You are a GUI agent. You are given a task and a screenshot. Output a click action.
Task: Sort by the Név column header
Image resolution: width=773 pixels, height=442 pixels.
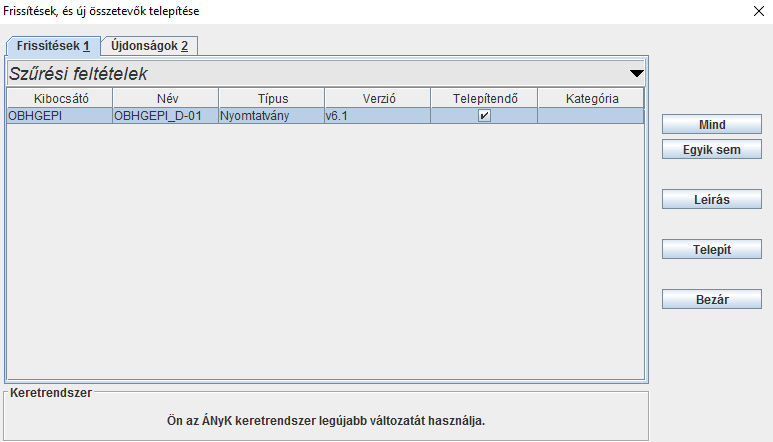(166, 98)
